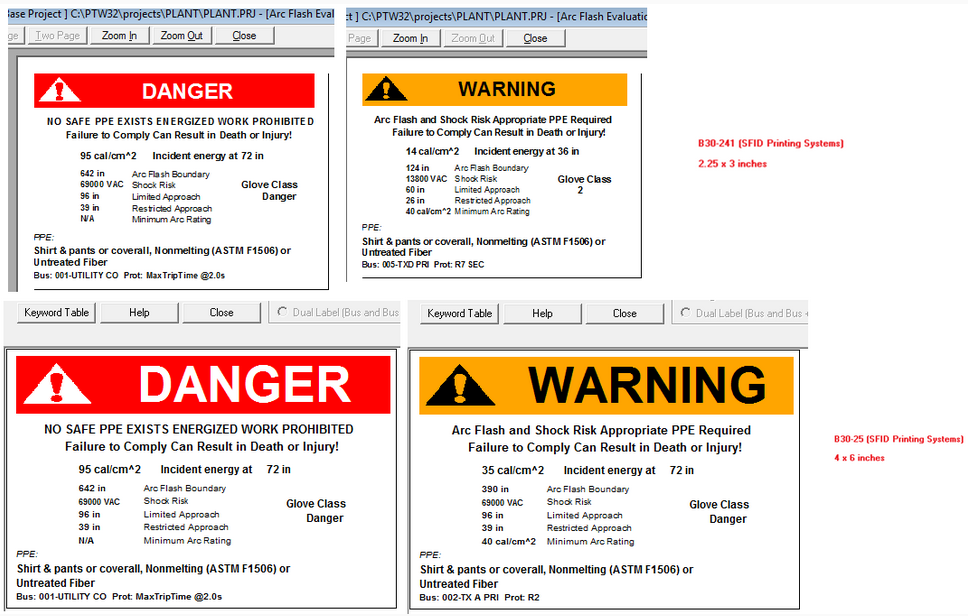Click Zoom In next to the Two Page button
This screenshot has height=616, width=968.
[x=120, y=36]
